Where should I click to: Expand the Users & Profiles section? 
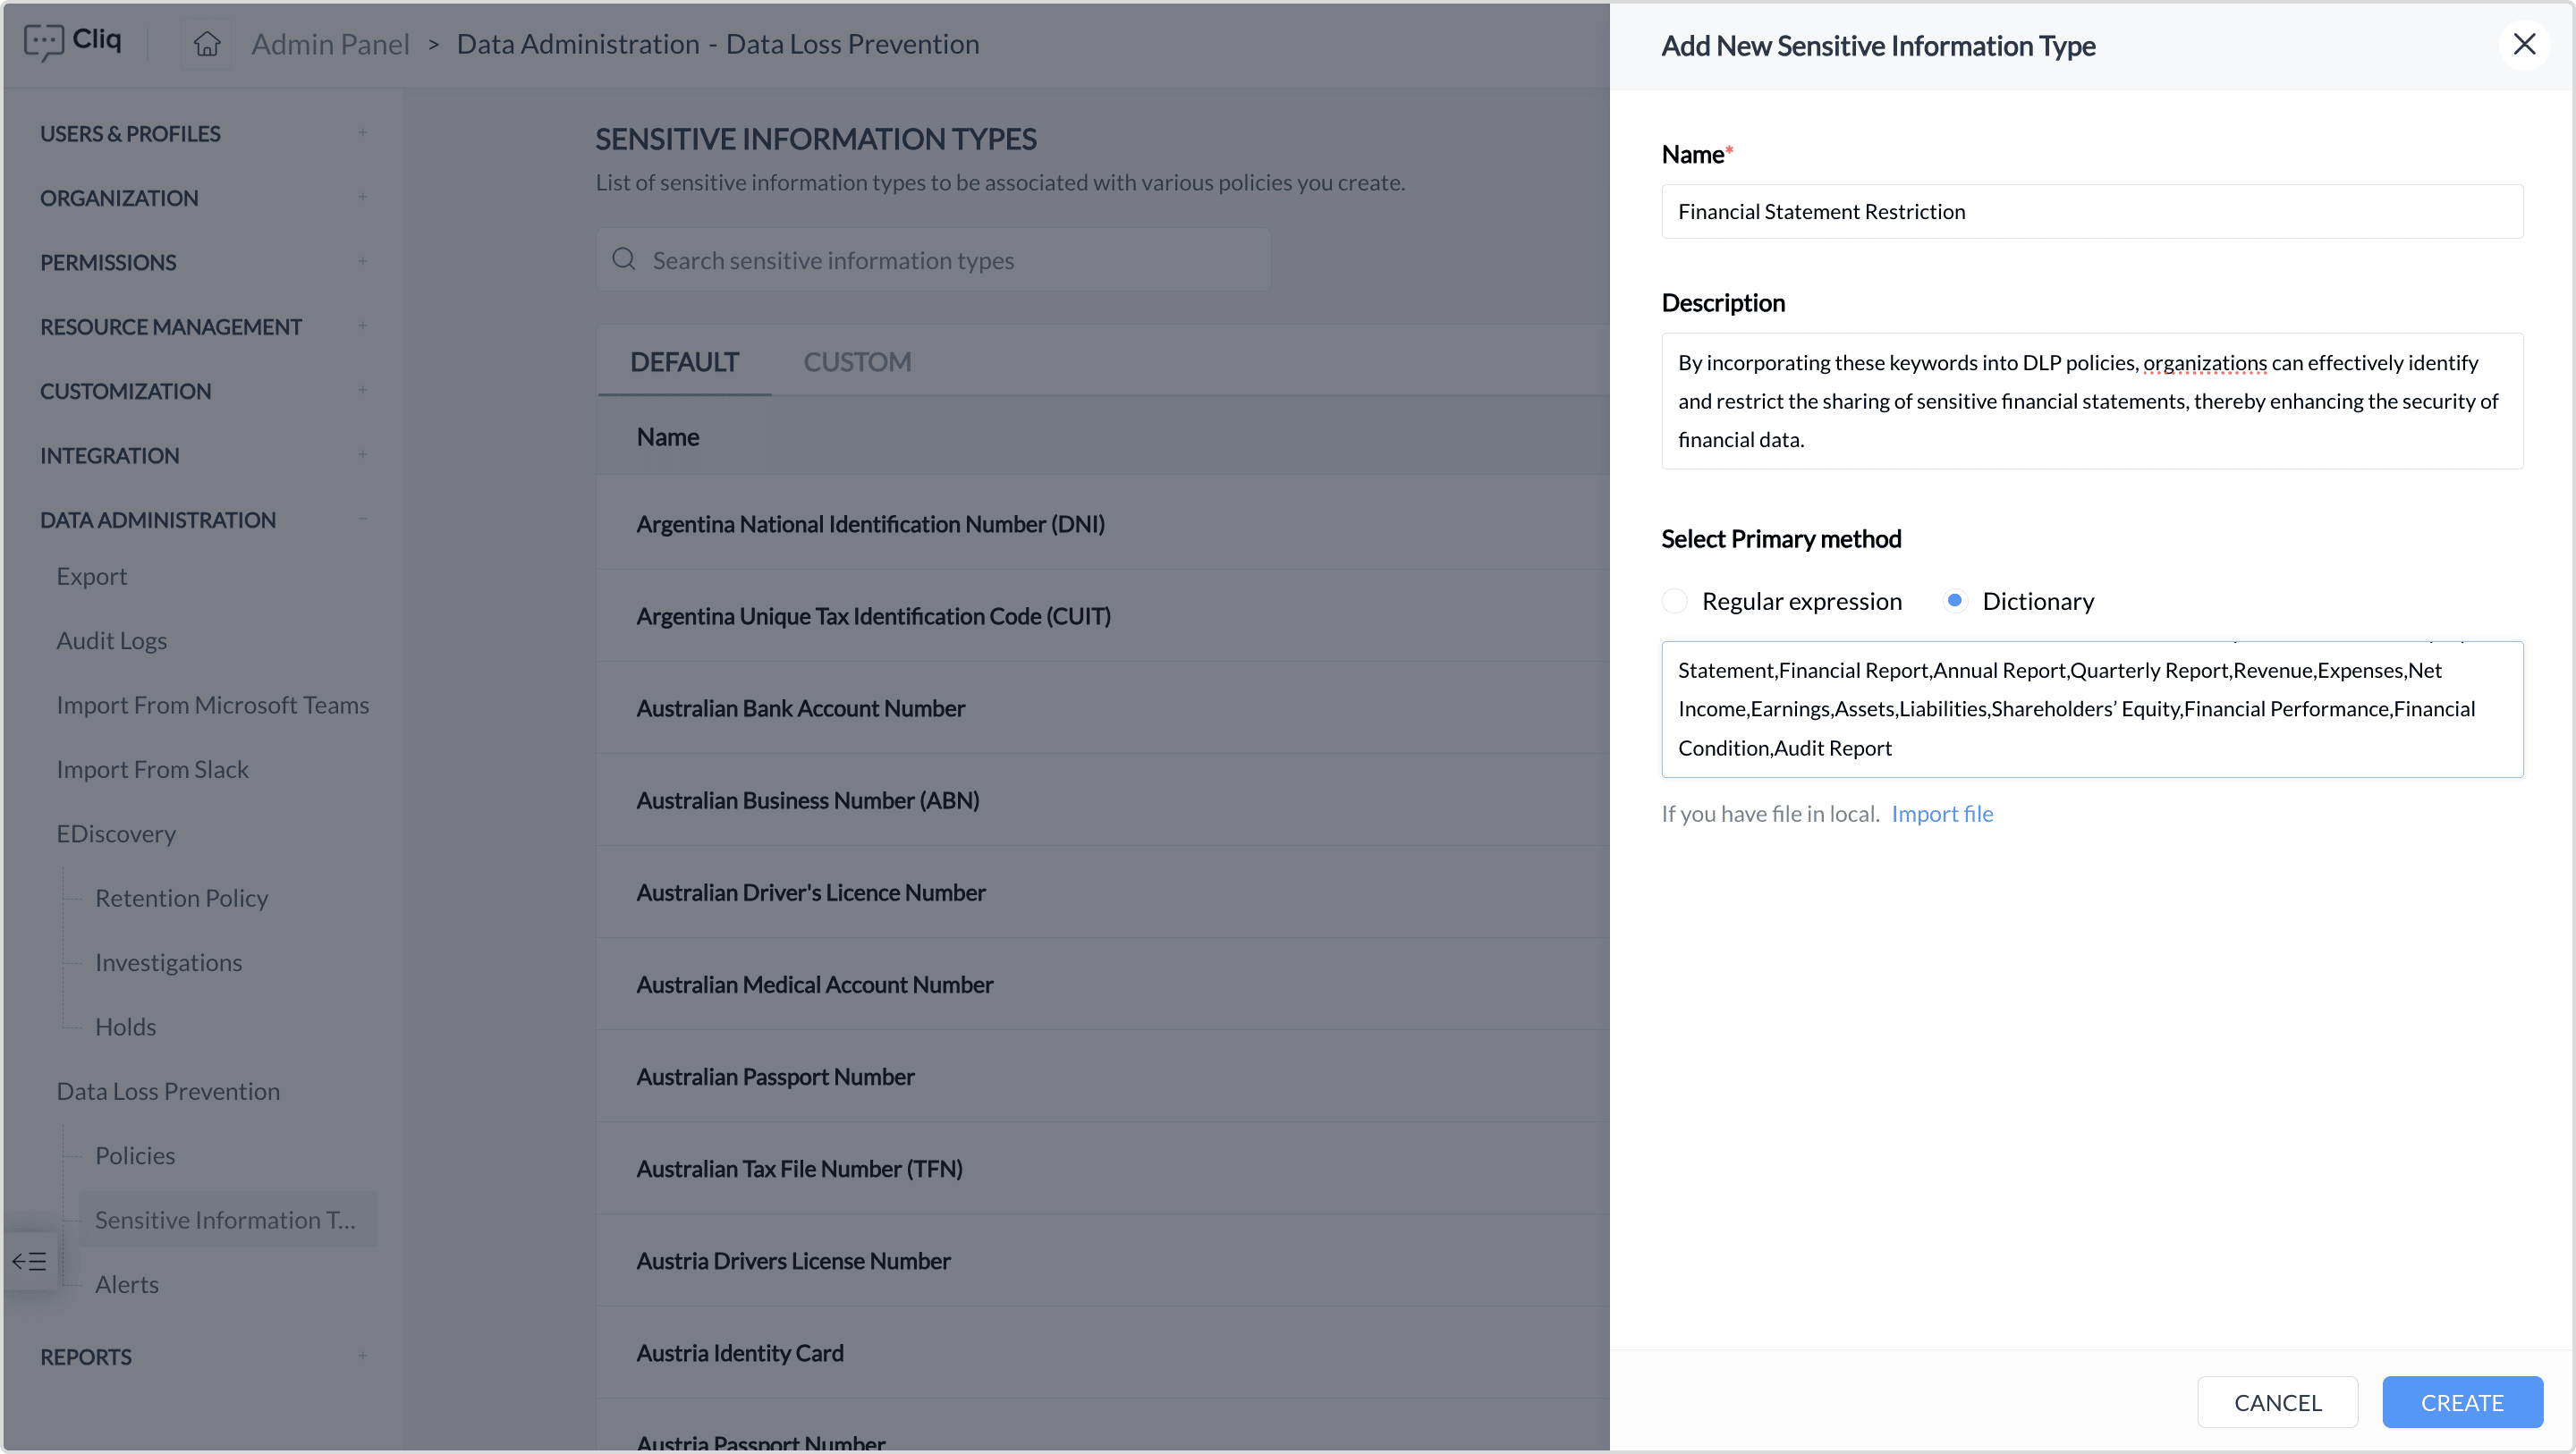point(363,133)
